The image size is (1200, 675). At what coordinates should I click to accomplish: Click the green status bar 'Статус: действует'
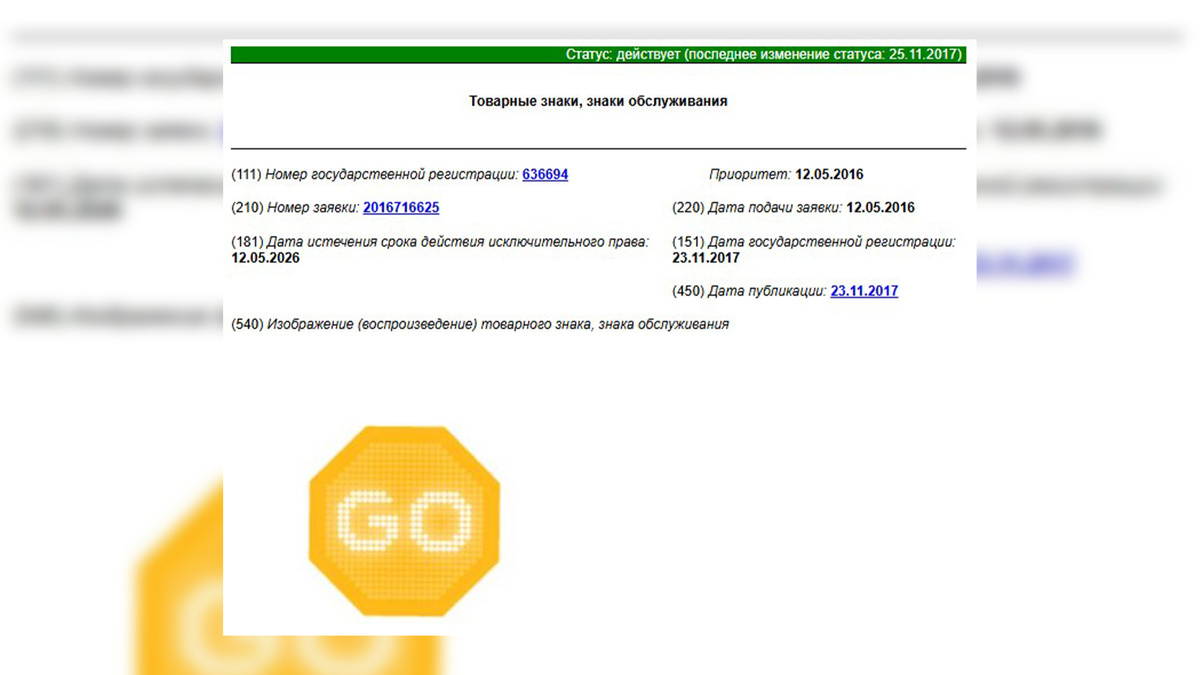click(x=598, y=55)
